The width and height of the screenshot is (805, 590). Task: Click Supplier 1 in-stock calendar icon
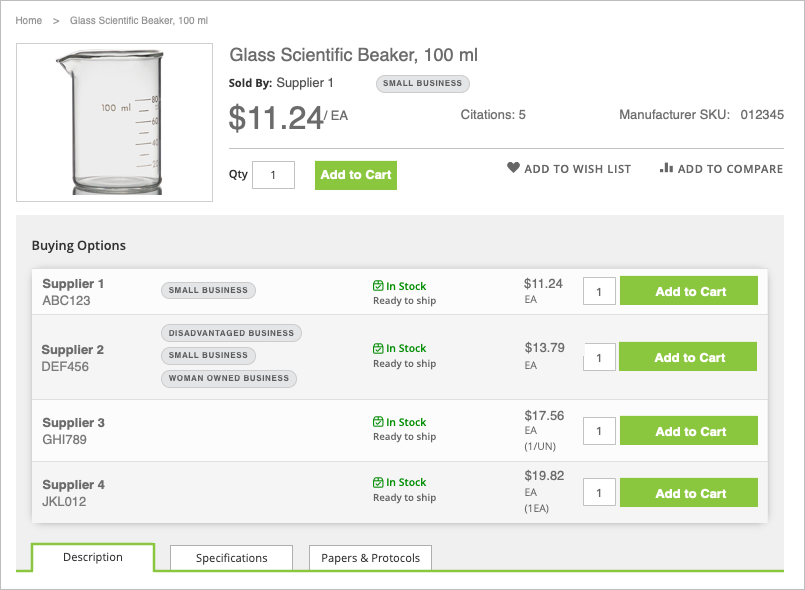[x=378, y=286]
